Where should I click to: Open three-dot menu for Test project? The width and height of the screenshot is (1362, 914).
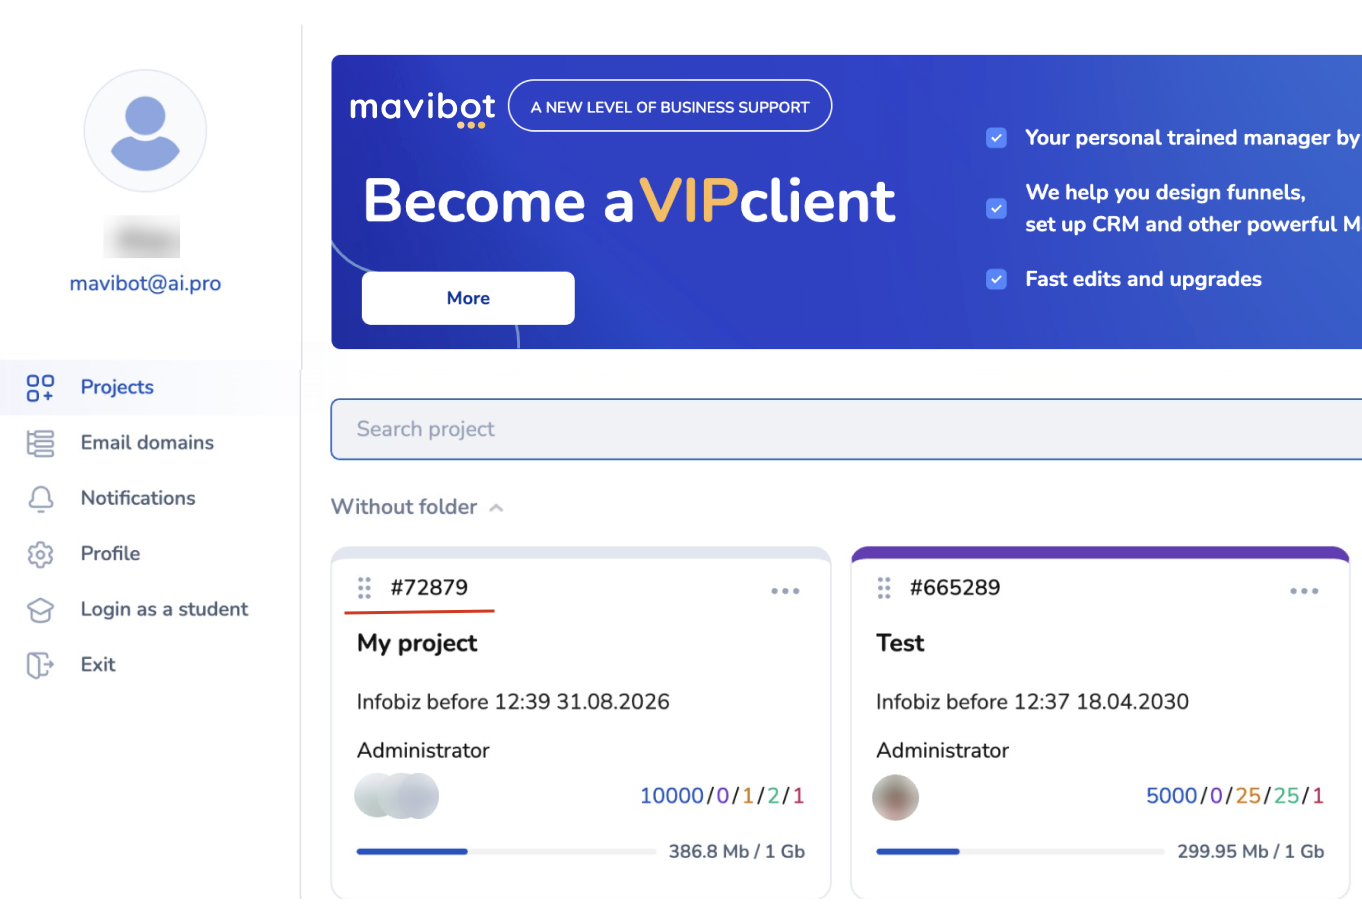click(1304, 591)
